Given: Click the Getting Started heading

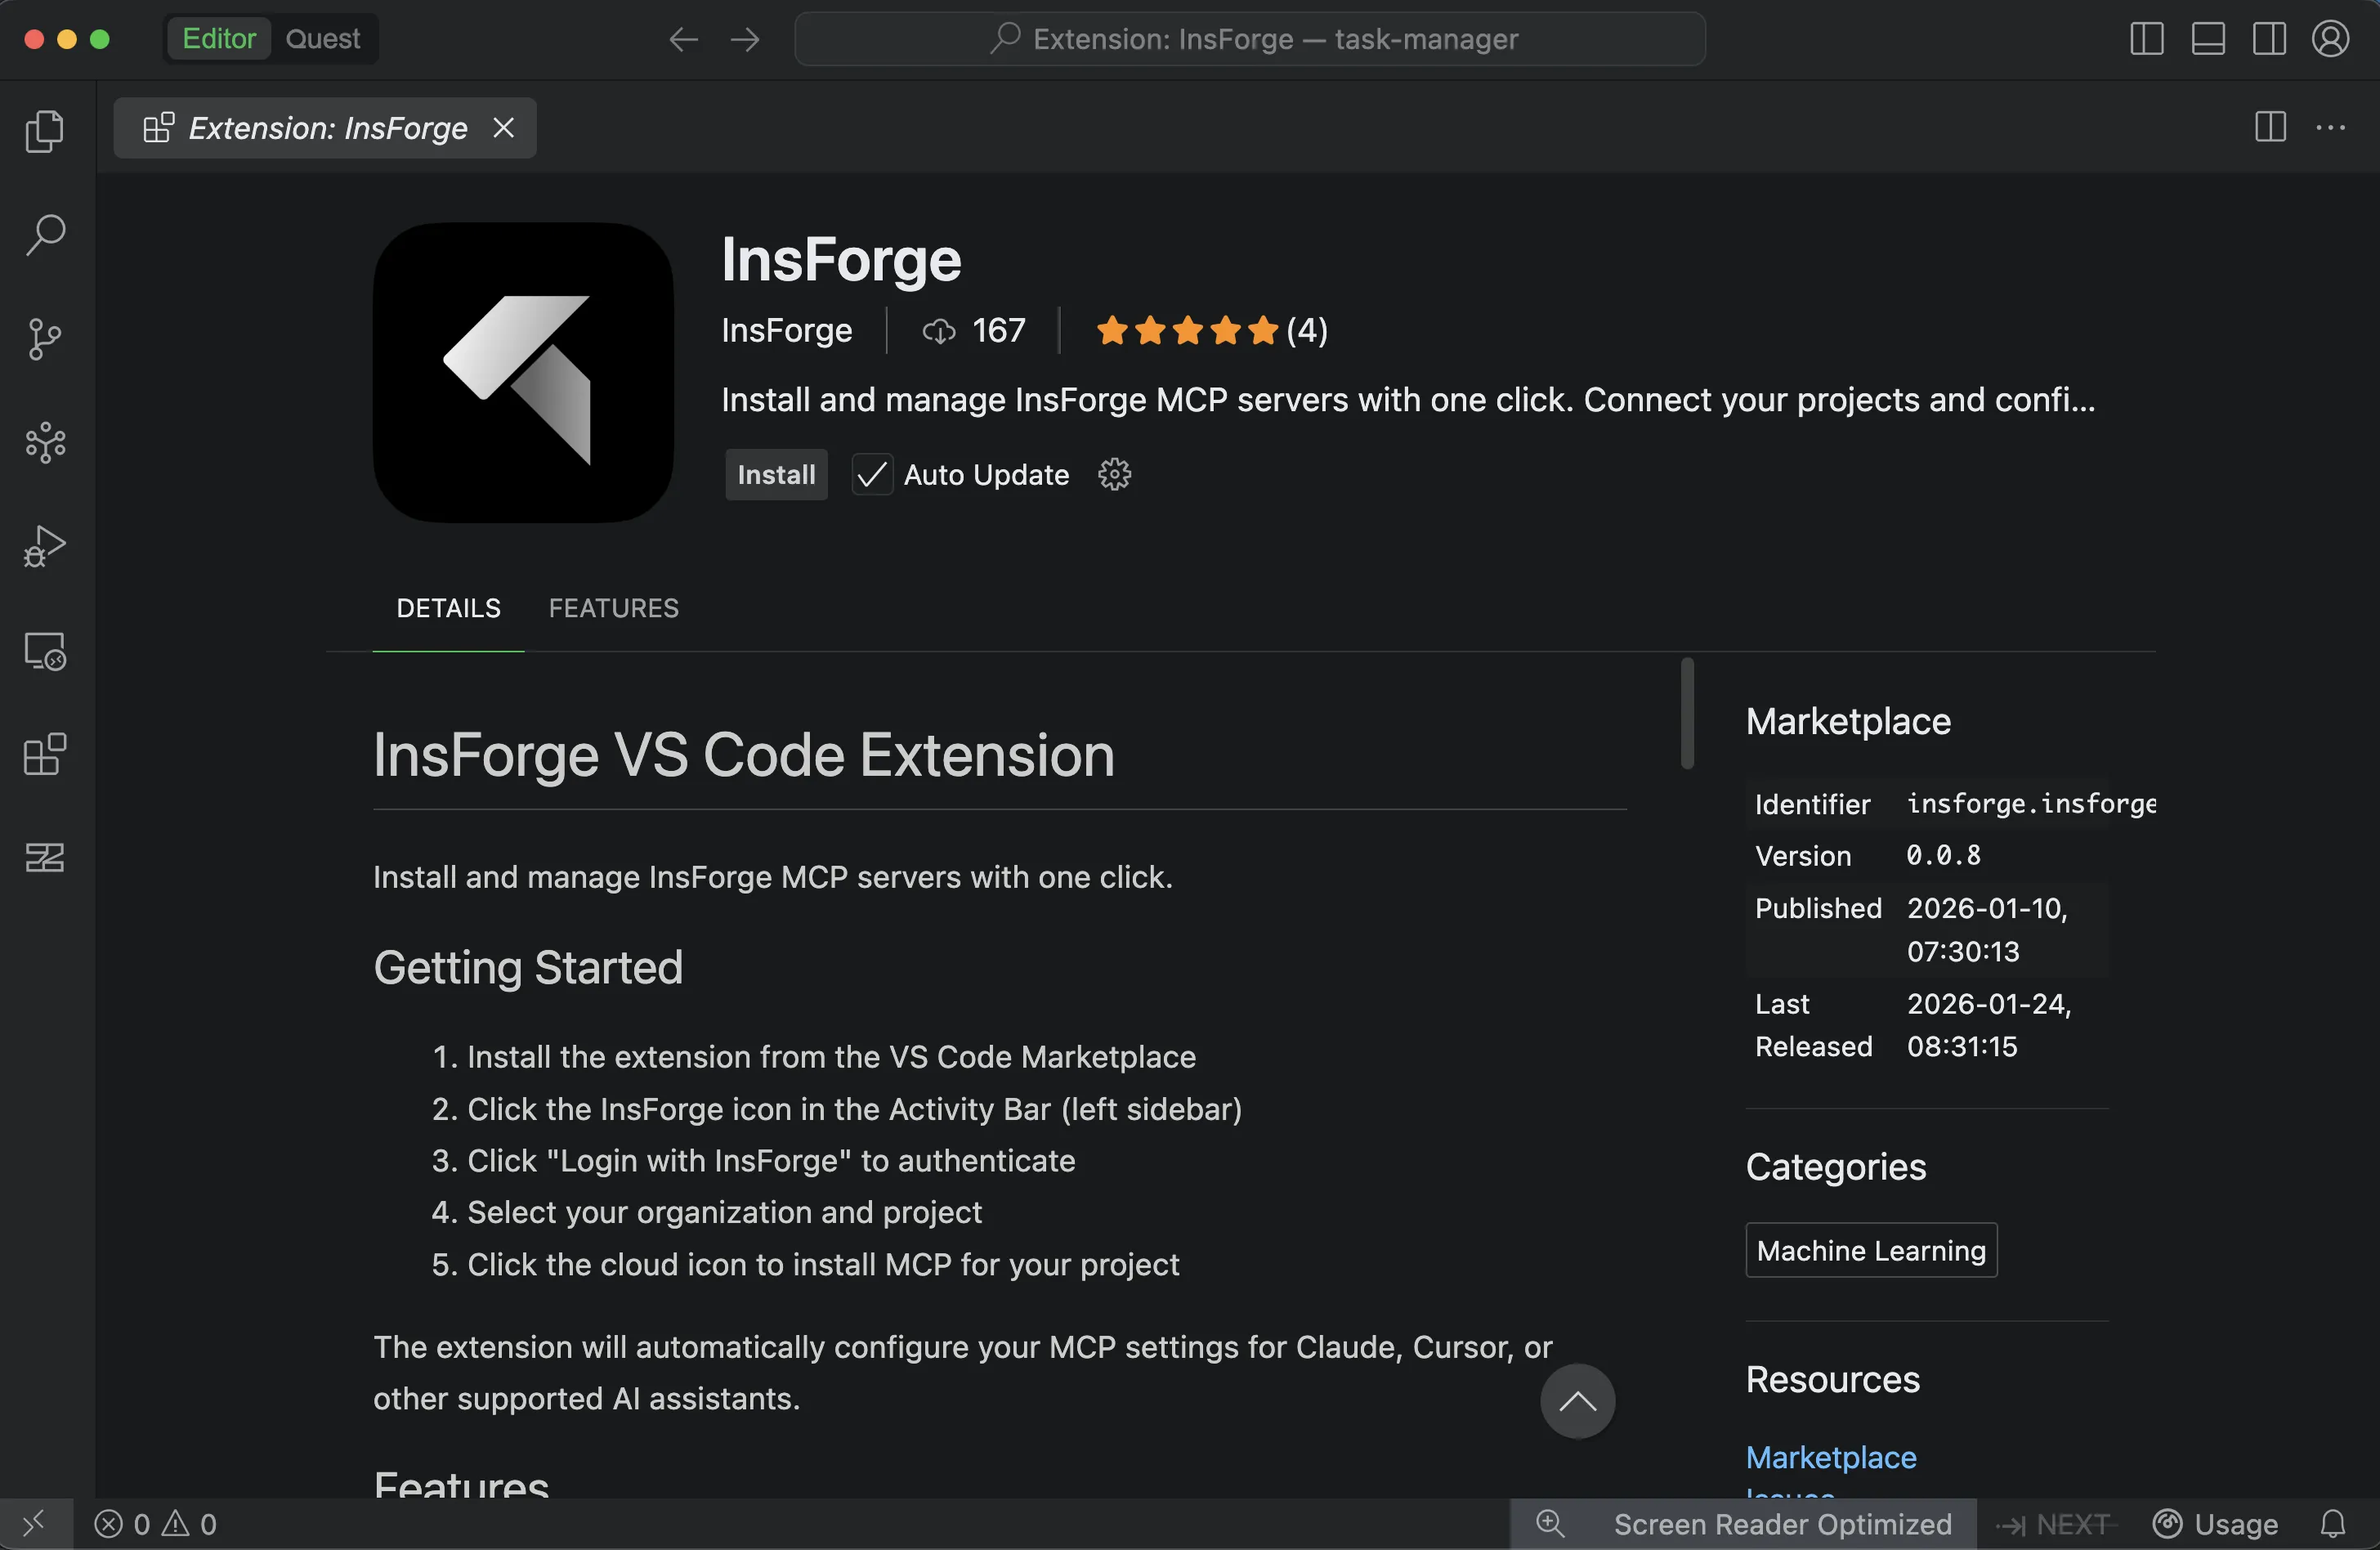Looking at the screenshot, I should (528, 967).
